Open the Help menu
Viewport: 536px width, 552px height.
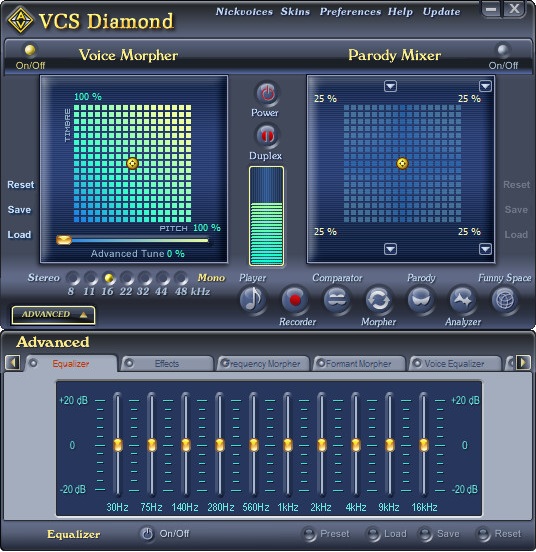400,12
